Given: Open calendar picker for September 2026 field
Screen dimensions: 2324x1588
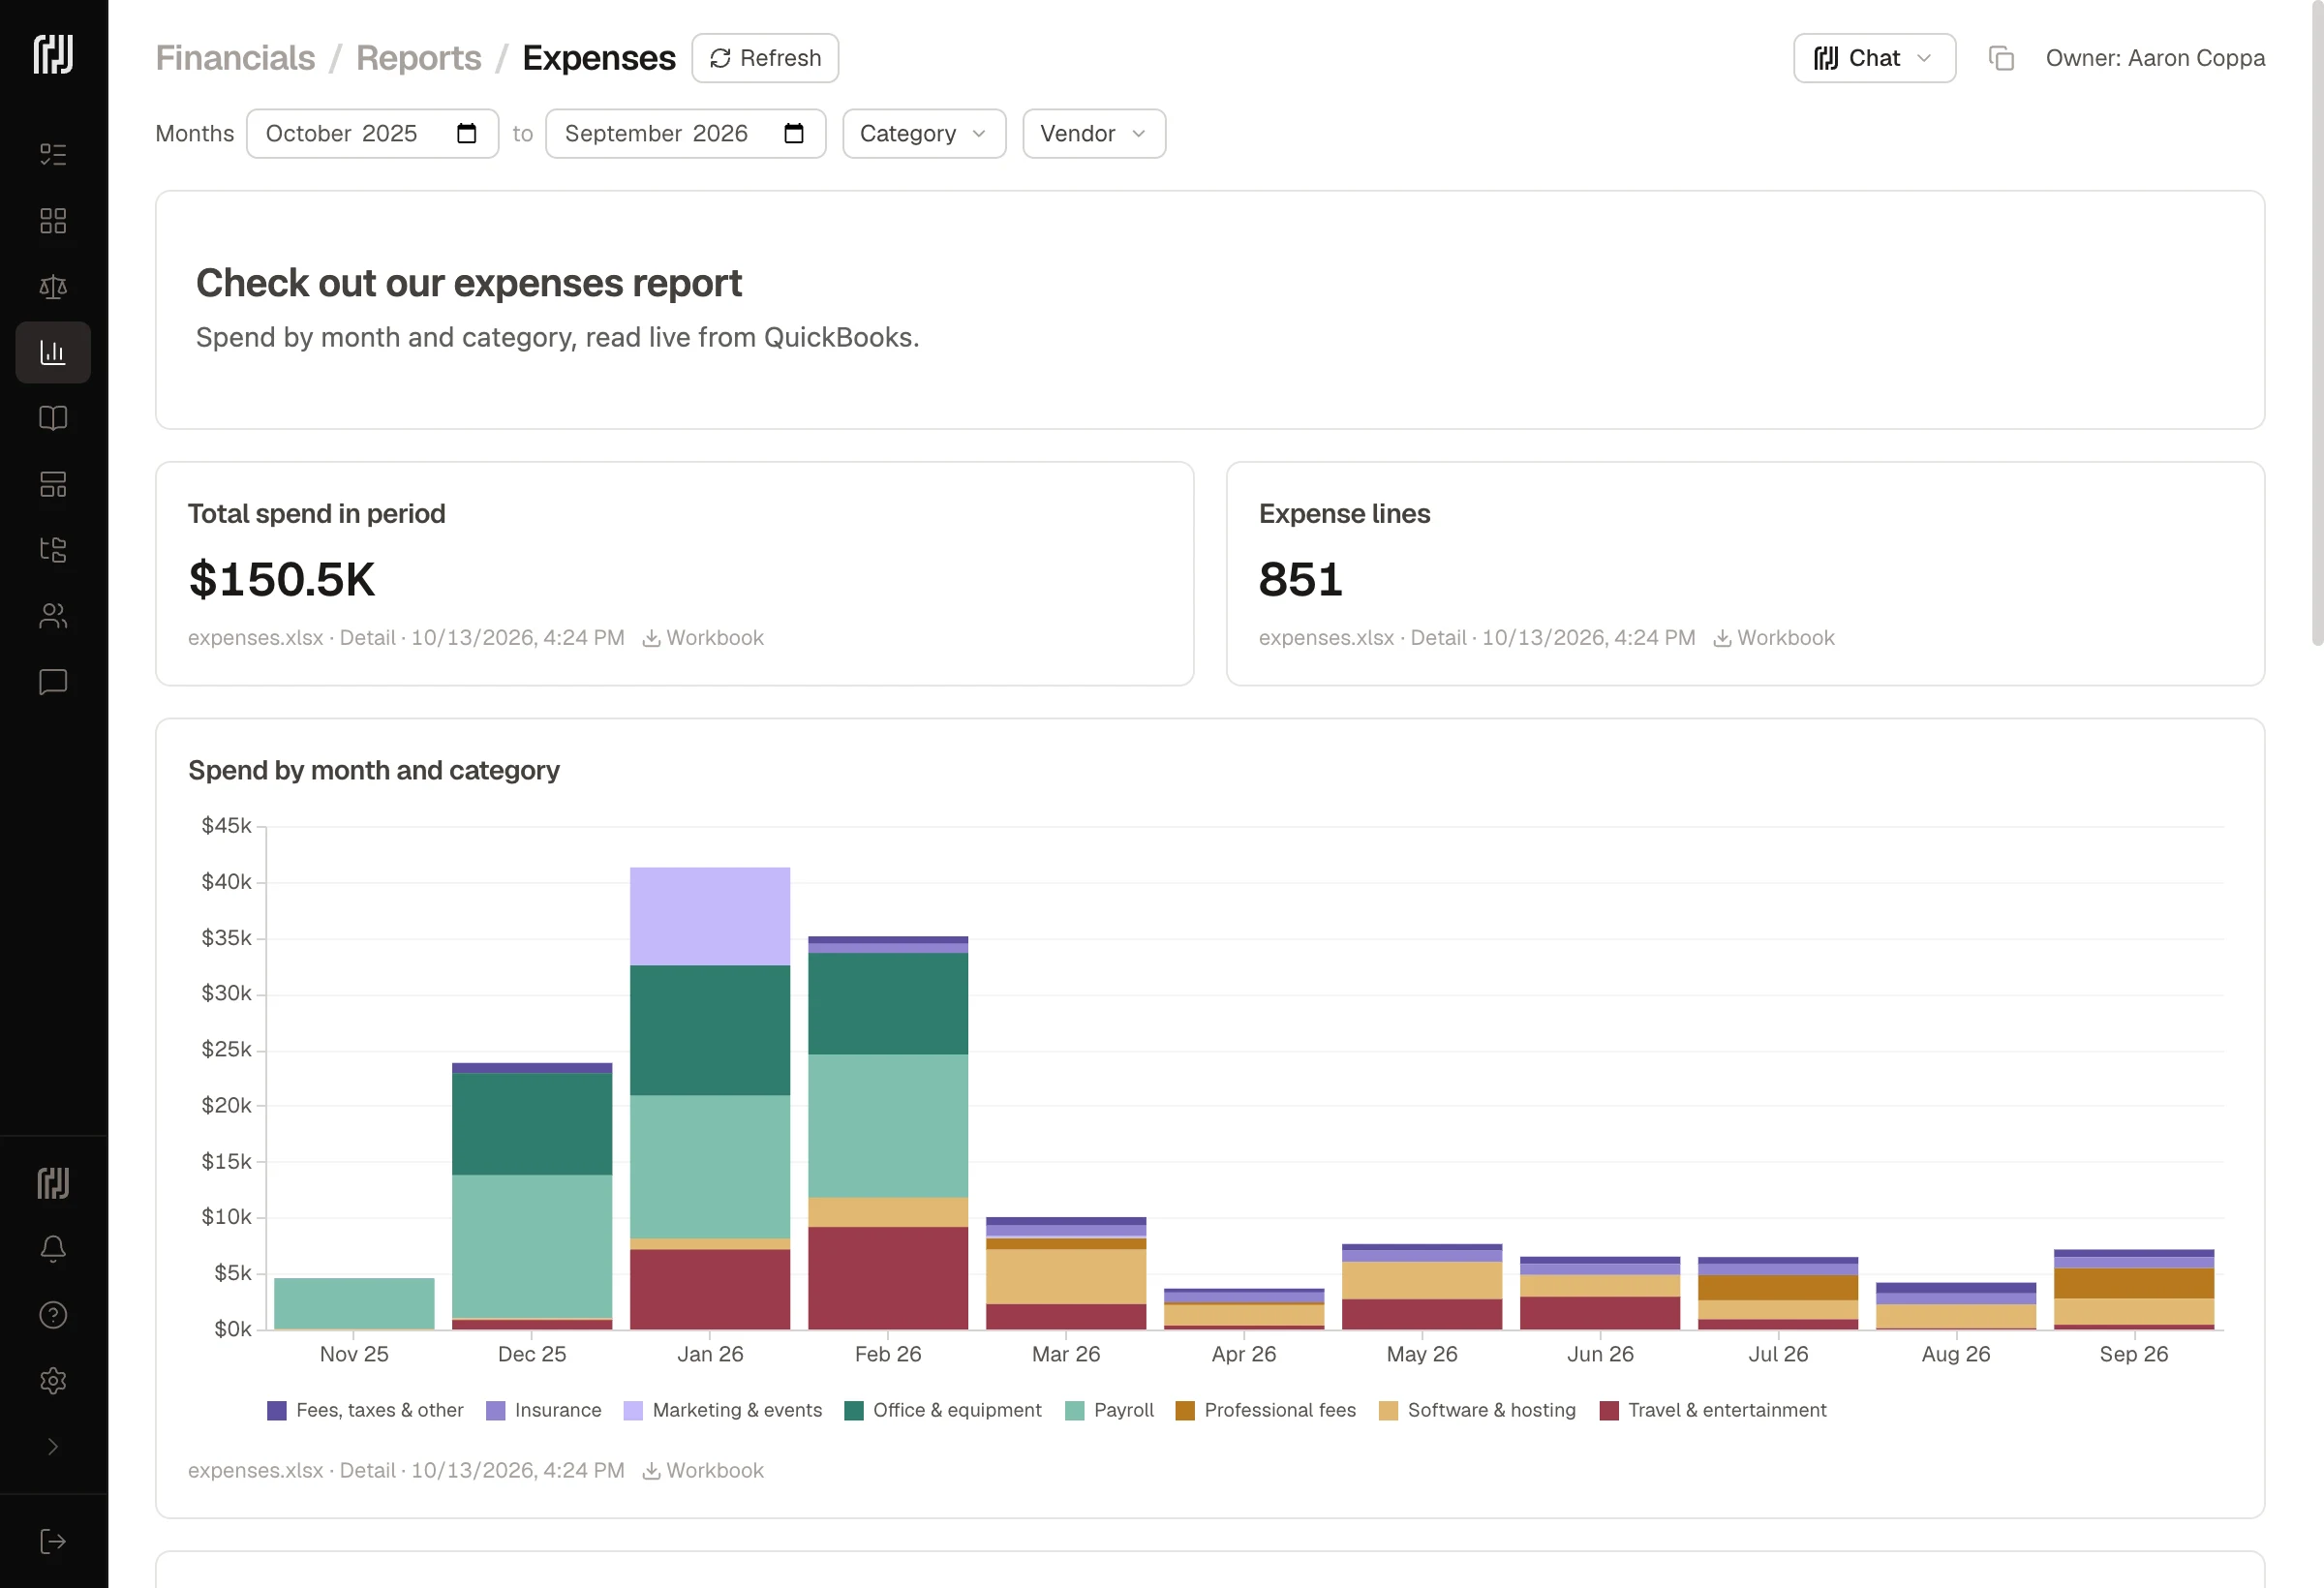Looking at the screenshot, I should tap(794, 133).
